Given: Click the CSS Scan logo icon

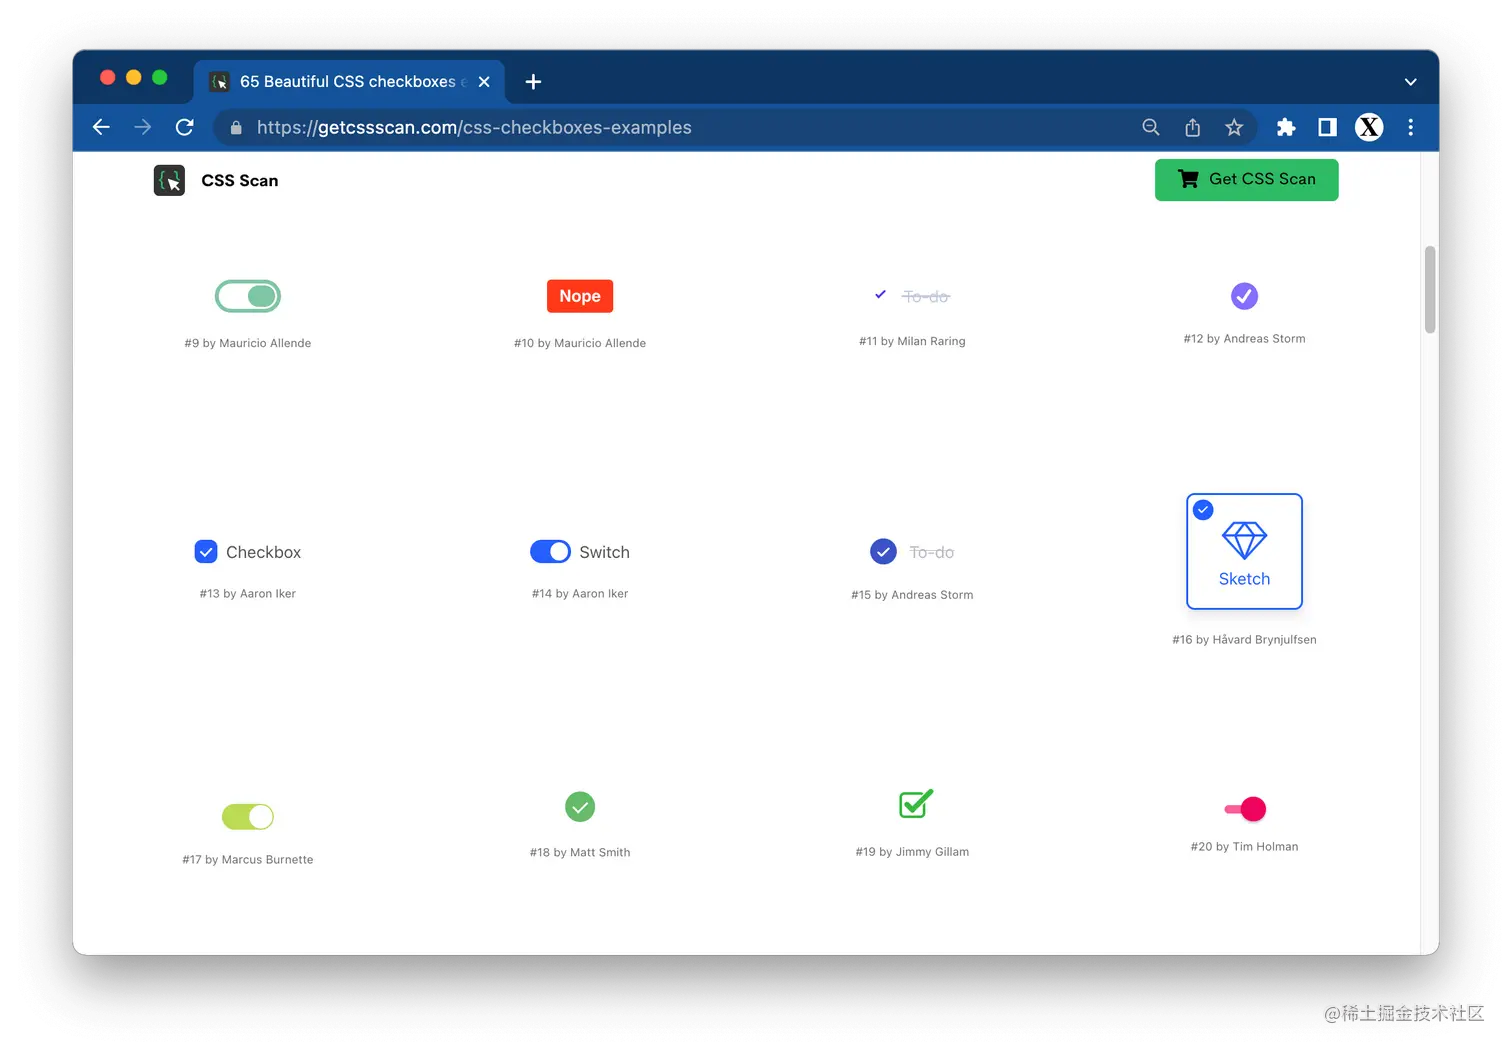Looking at the screenshot, I should [169, 180].
